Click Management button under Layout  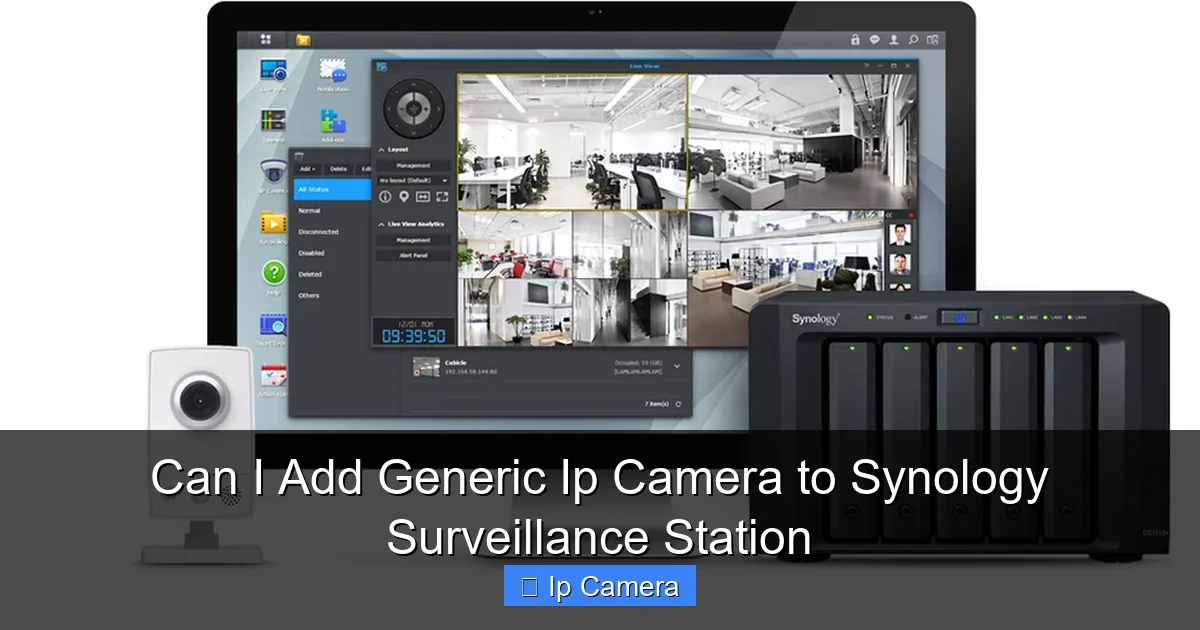pyautogui.click(x=413, y=166)
